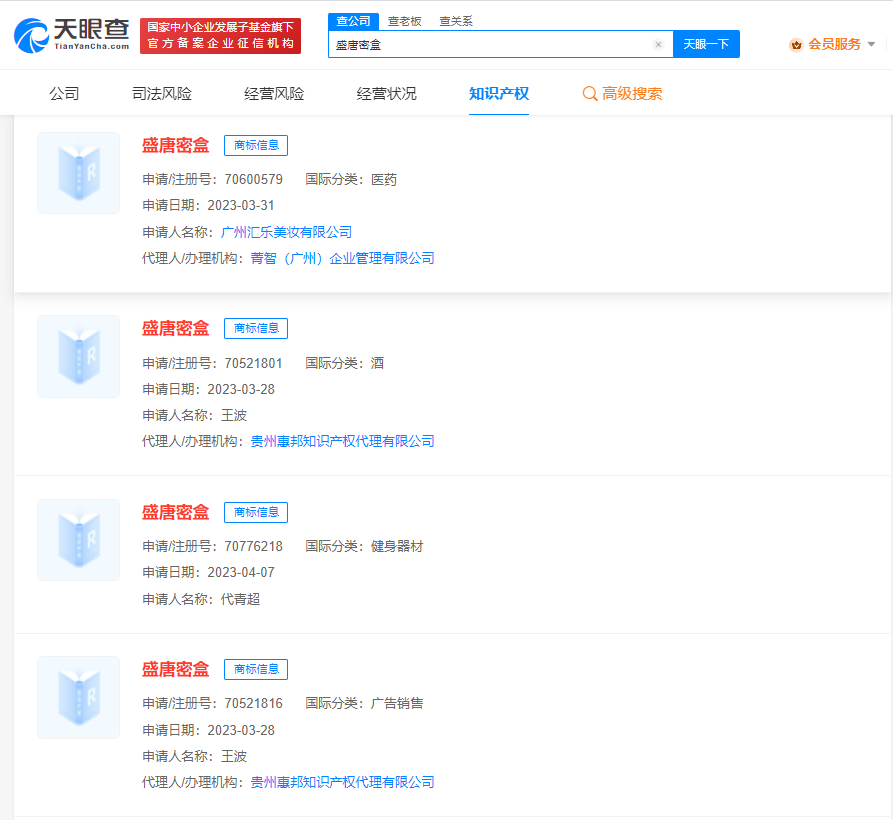
Task: Open 高级搜索 advanced search
Action: point(622,93)
